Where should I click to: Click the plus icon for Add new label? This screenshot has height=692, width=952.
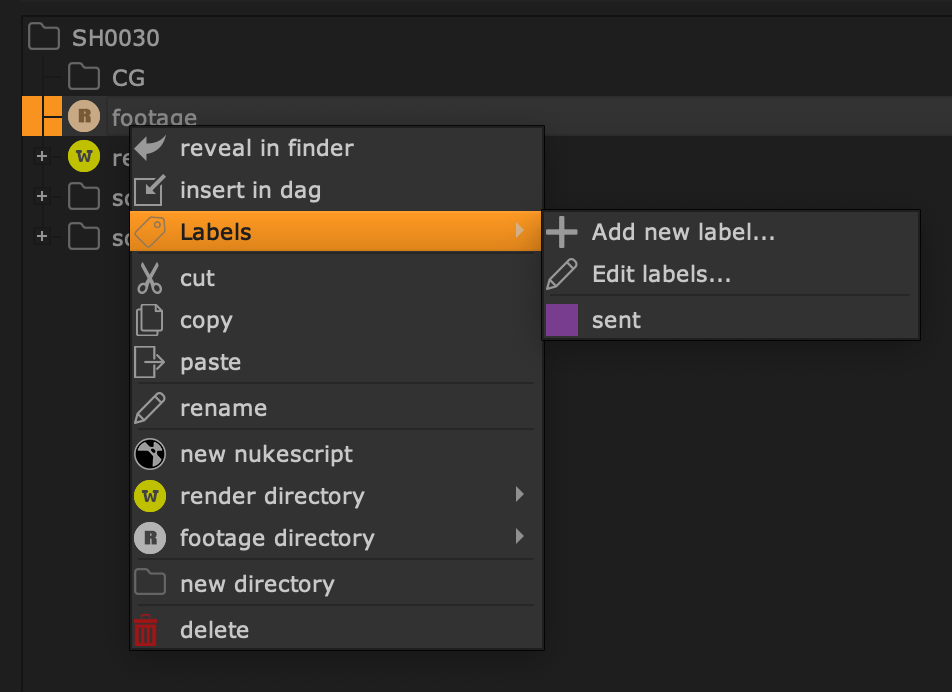pyautogui.click(x=562, y=232)
